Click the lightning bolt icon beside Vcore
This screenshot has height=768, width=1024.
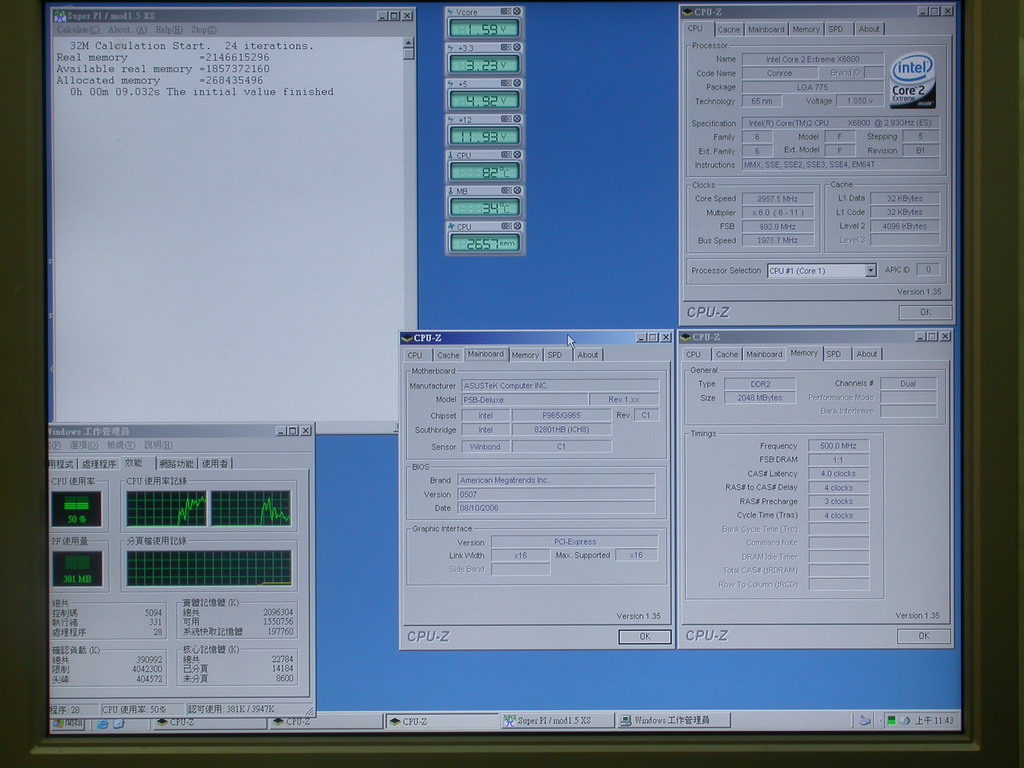click(451, 12)
